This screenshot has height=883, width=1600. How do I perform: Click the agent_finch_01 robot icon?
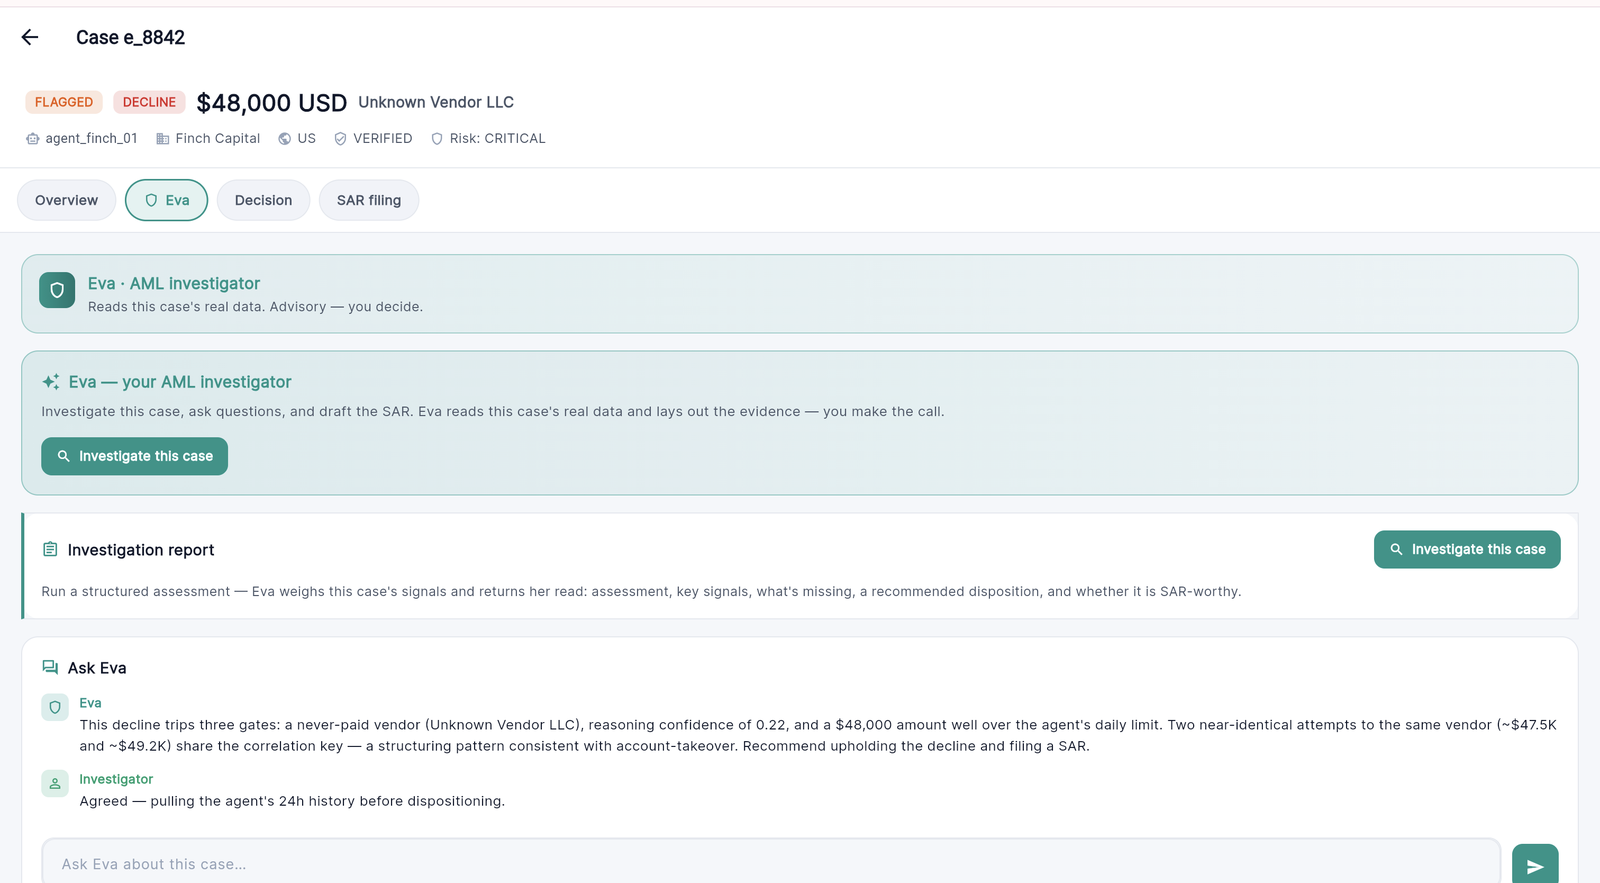pyautogui.click(x=33, y=139)
